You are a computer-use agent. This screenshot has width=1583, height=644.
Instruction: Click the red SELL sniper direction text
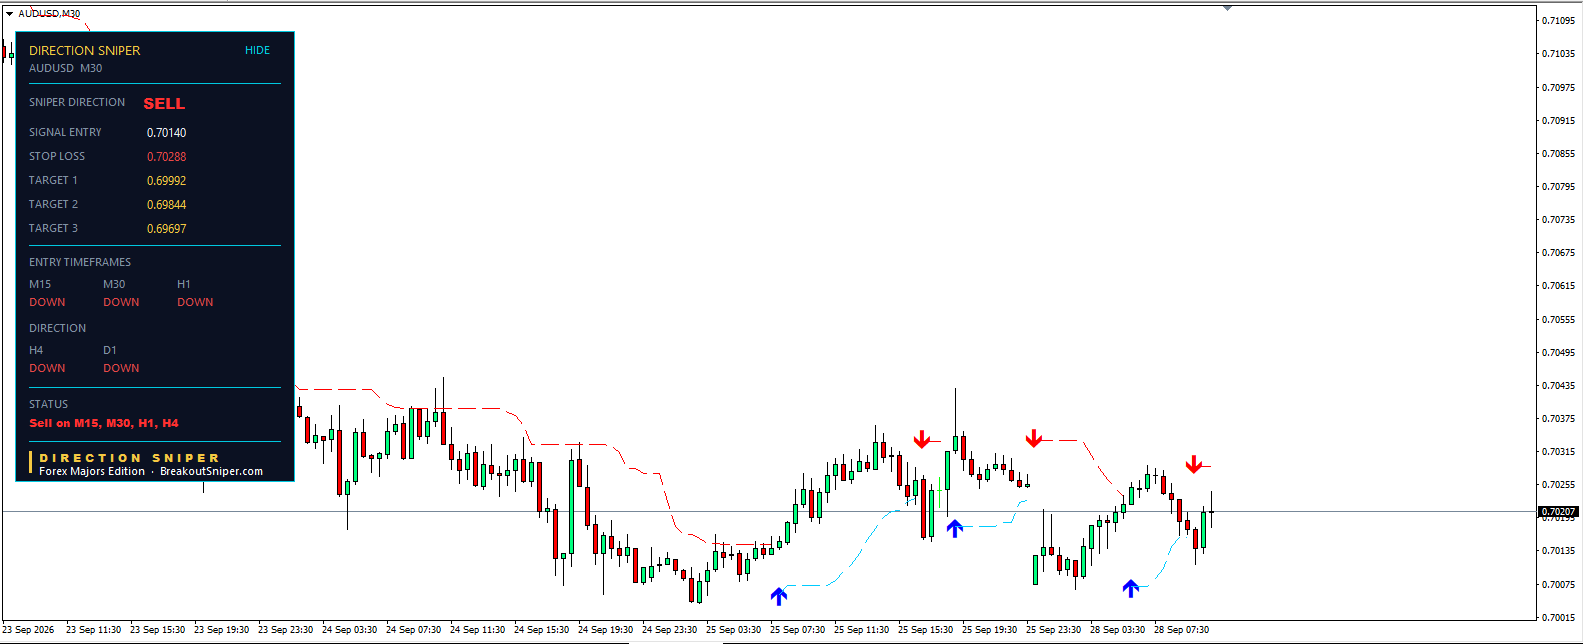click(164, 104)
